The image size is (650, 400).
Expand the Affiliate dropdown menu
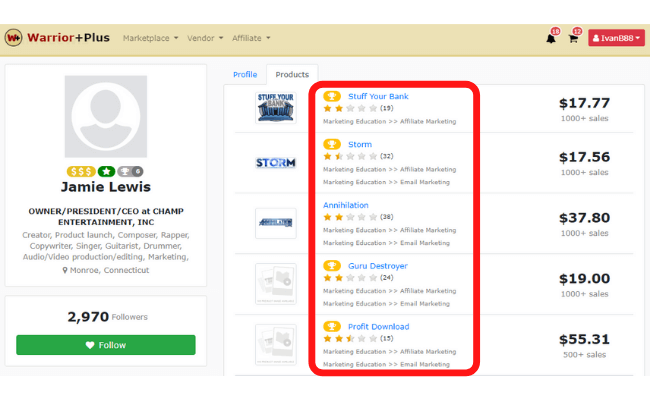point(251,38)
